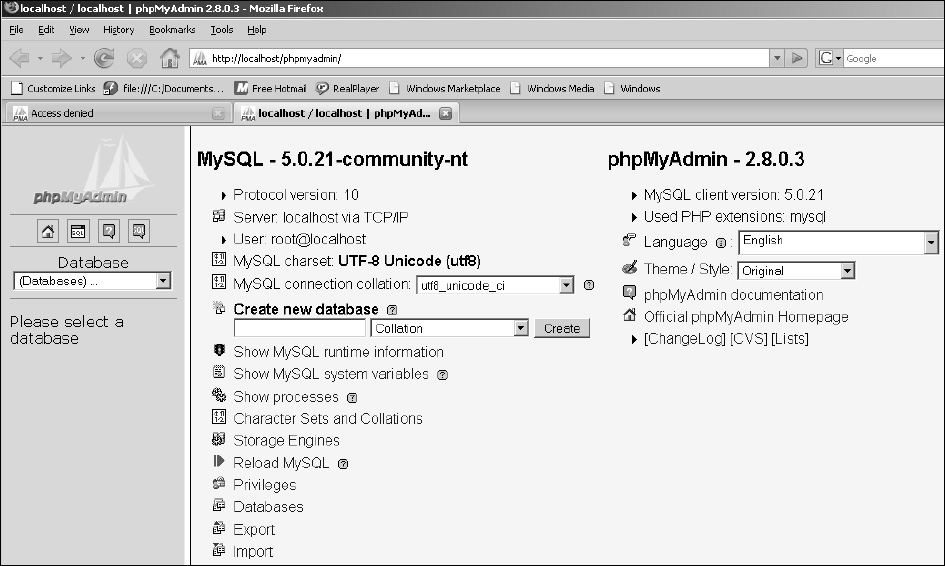The height and width of the screenshot is (566, 945).
Task: Click the Create button
Action: [562, 329]
